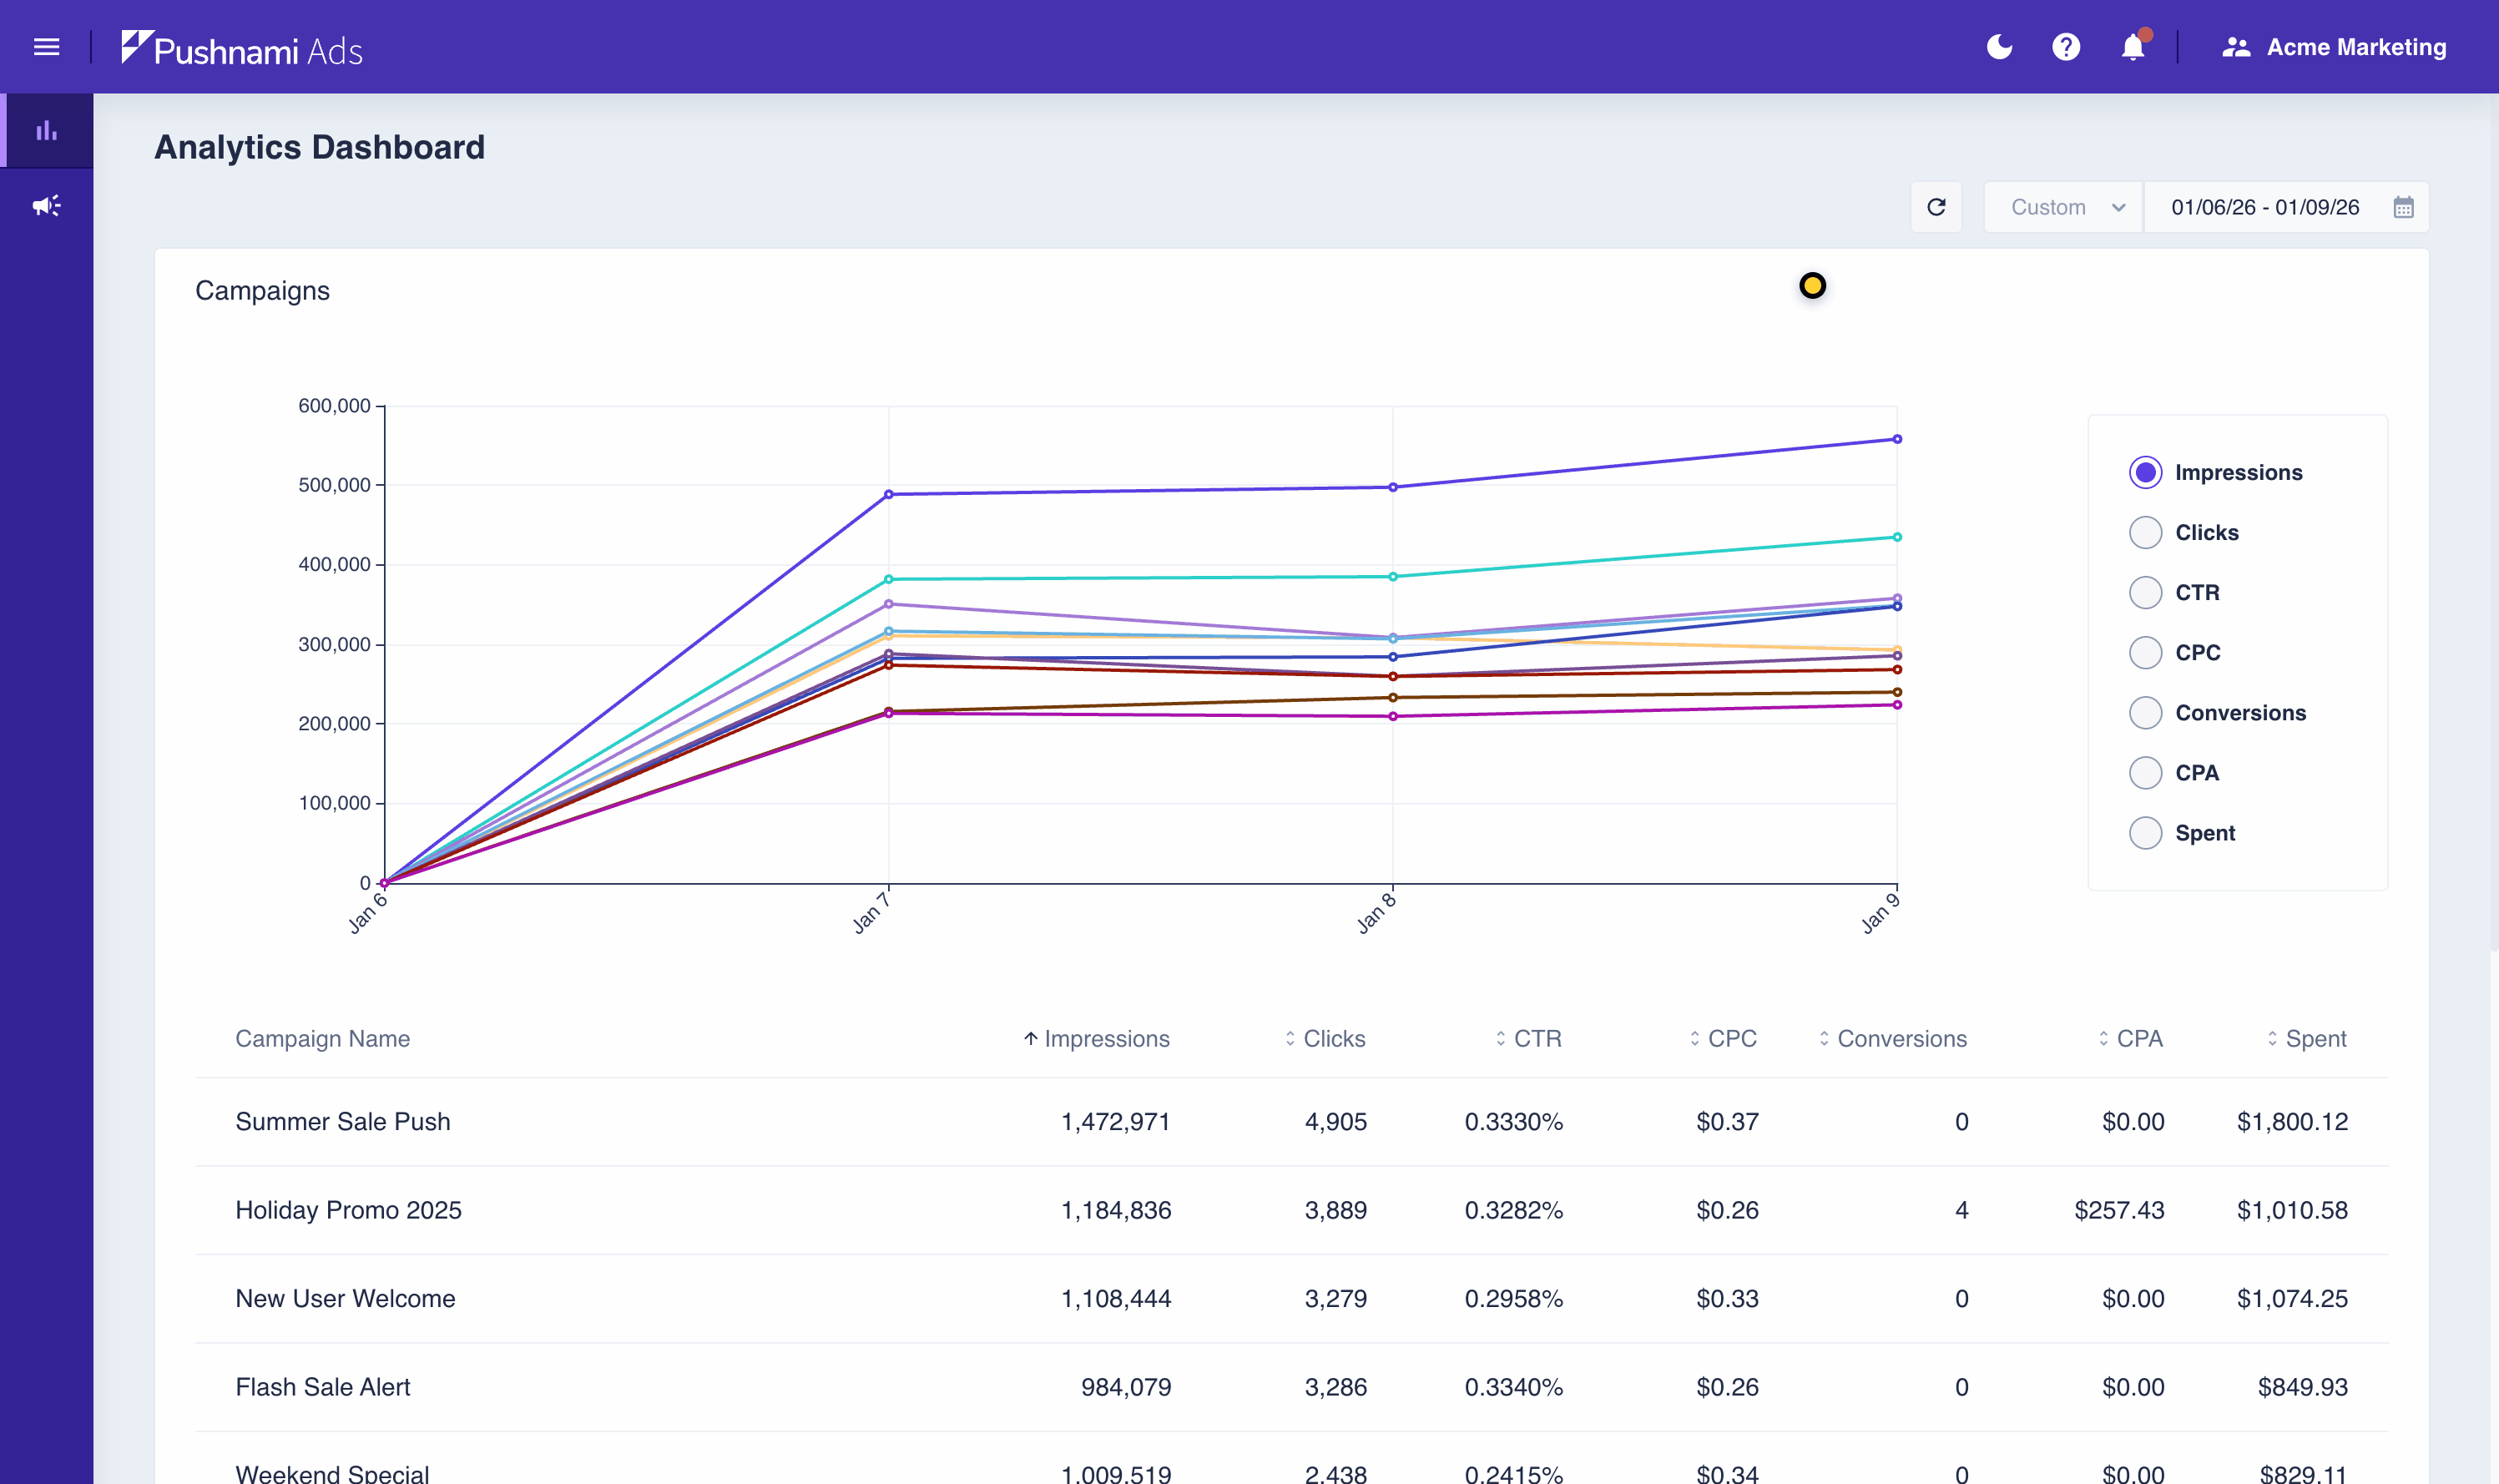Open the help question mark icon
This screenshot has width=2499, height=1484.
click(x=2066, y=47)
